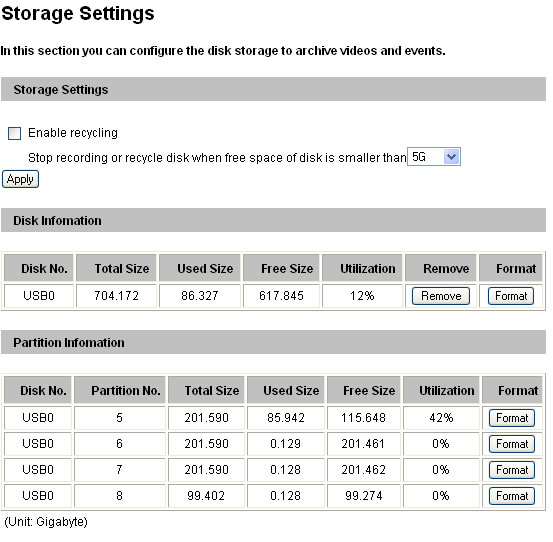Click the 42% utilization cell of partition 5
This screenshot has width=553, height=542.
point(441,418)
